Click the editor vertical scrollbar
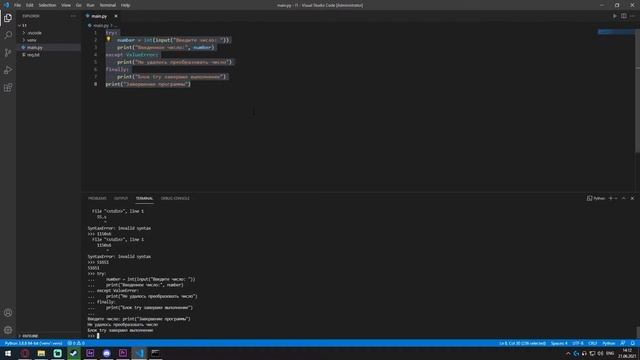Image resolution: width=640 pixels, height=360 pixels. pos(638,91)
